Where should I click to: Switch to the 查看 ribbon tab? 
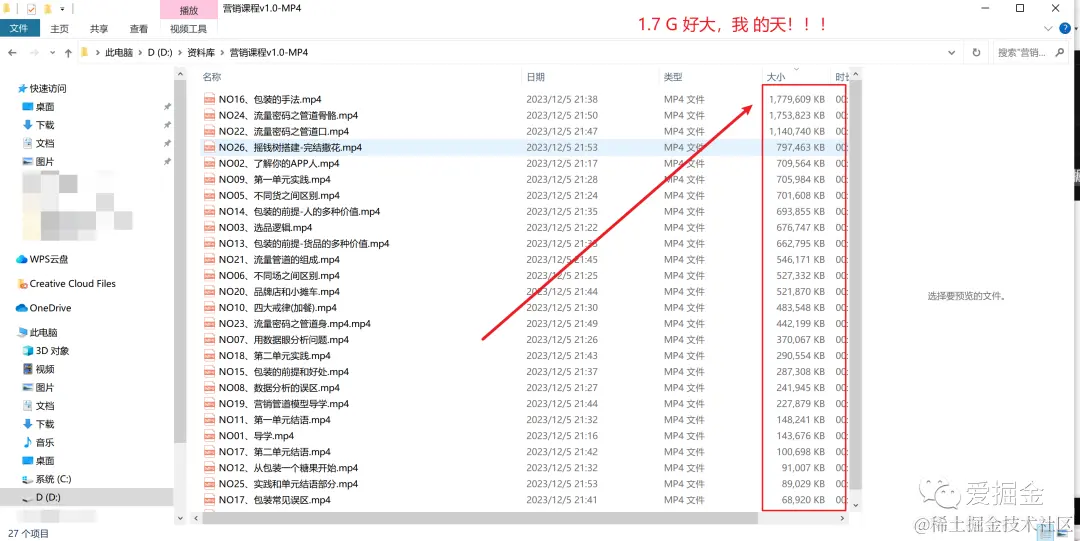[139, 28]
